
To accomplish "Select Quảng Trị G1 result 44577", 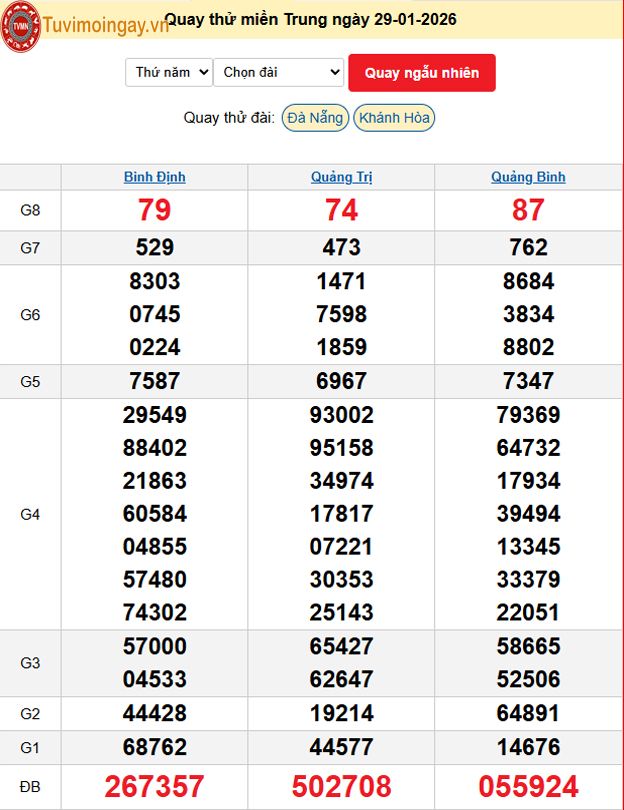I will (x=341, y=747).
